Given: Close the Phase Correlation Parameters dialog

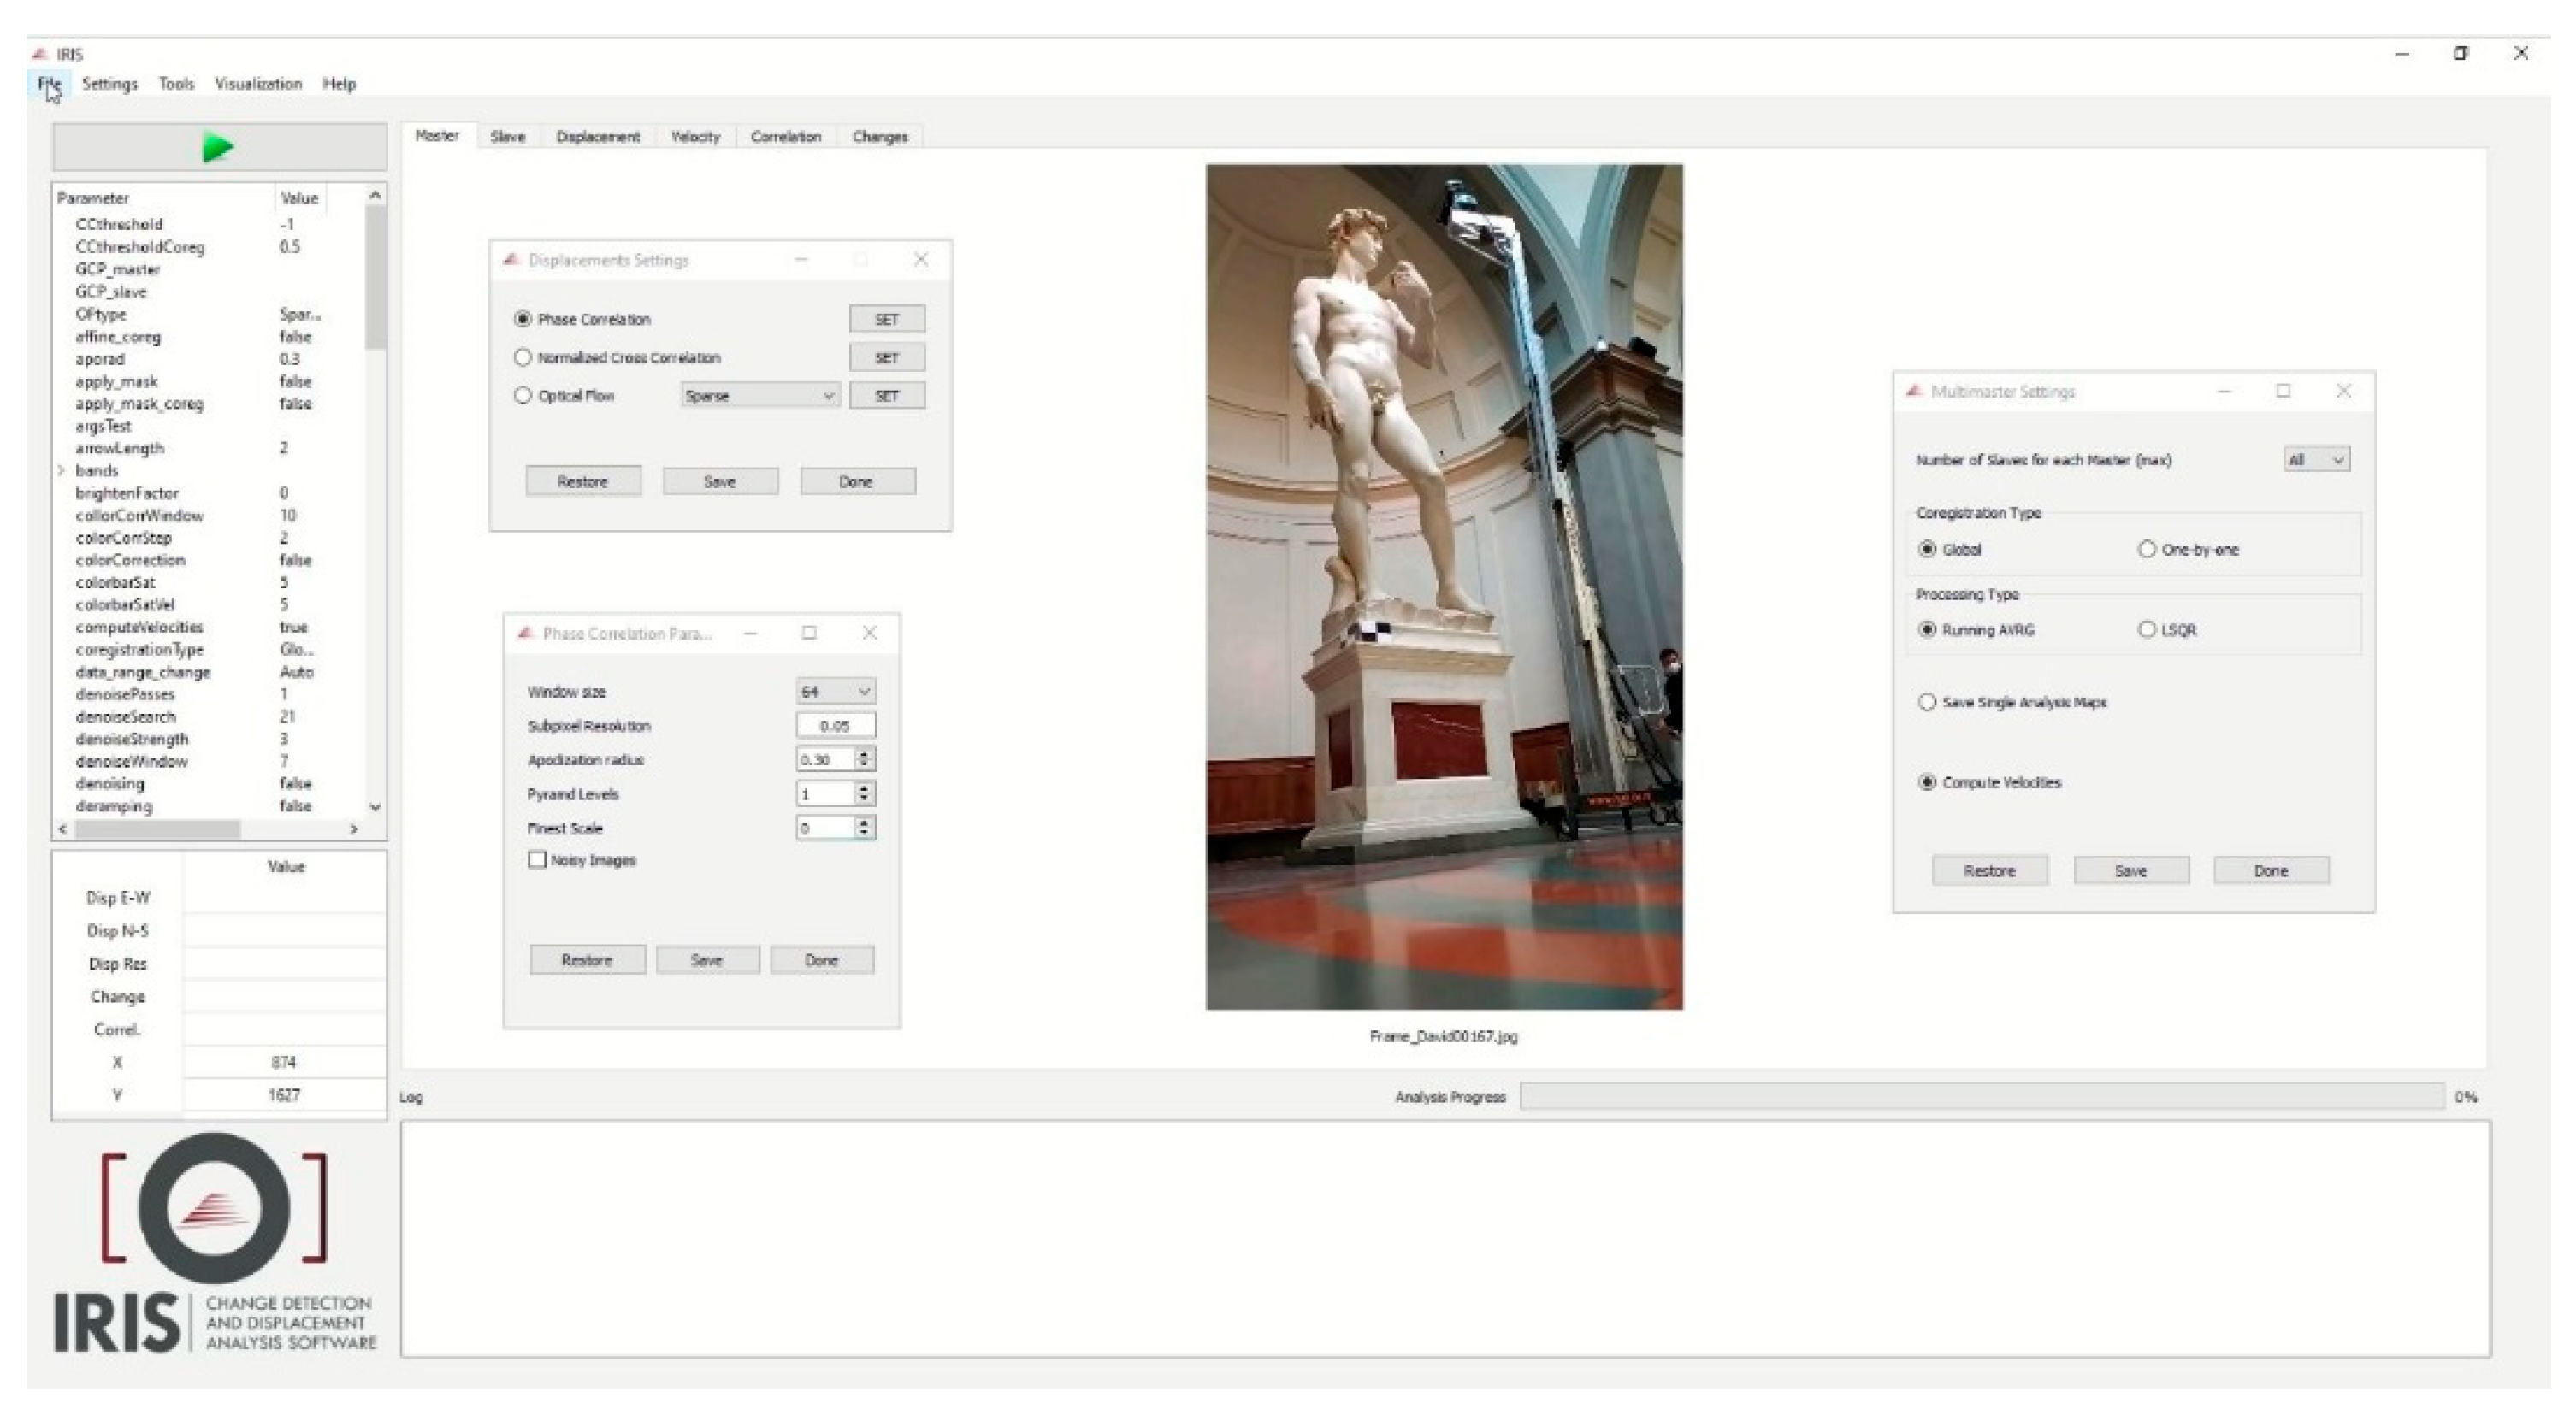Looking at the screenshot, I should coord(869,633).
